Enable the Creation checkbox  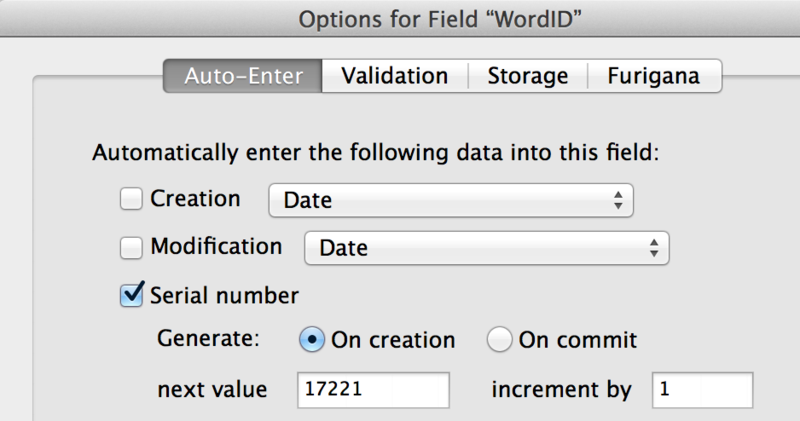click(132, 199)
